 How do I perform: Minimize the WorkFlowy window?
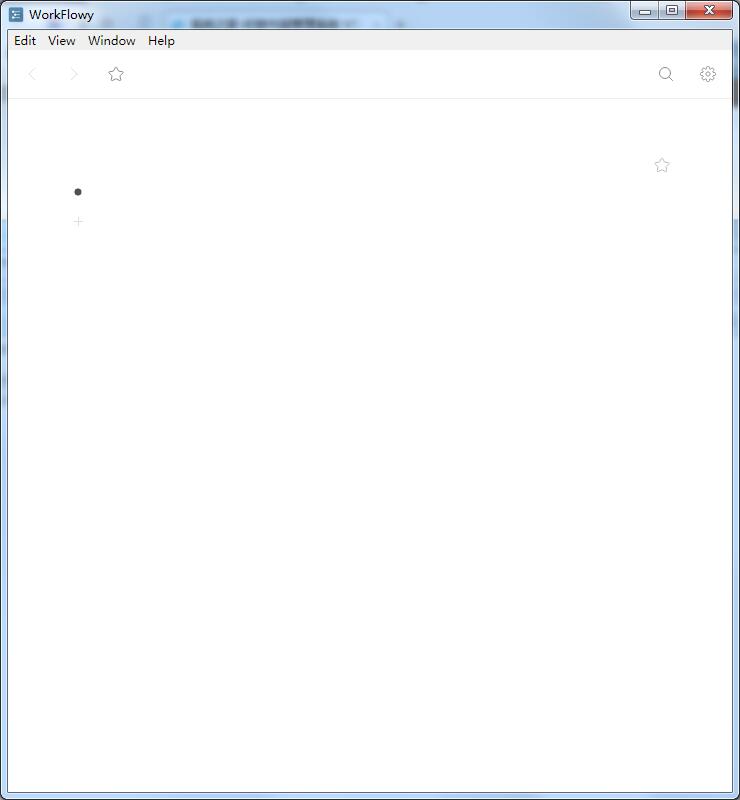tap(645, 11)
